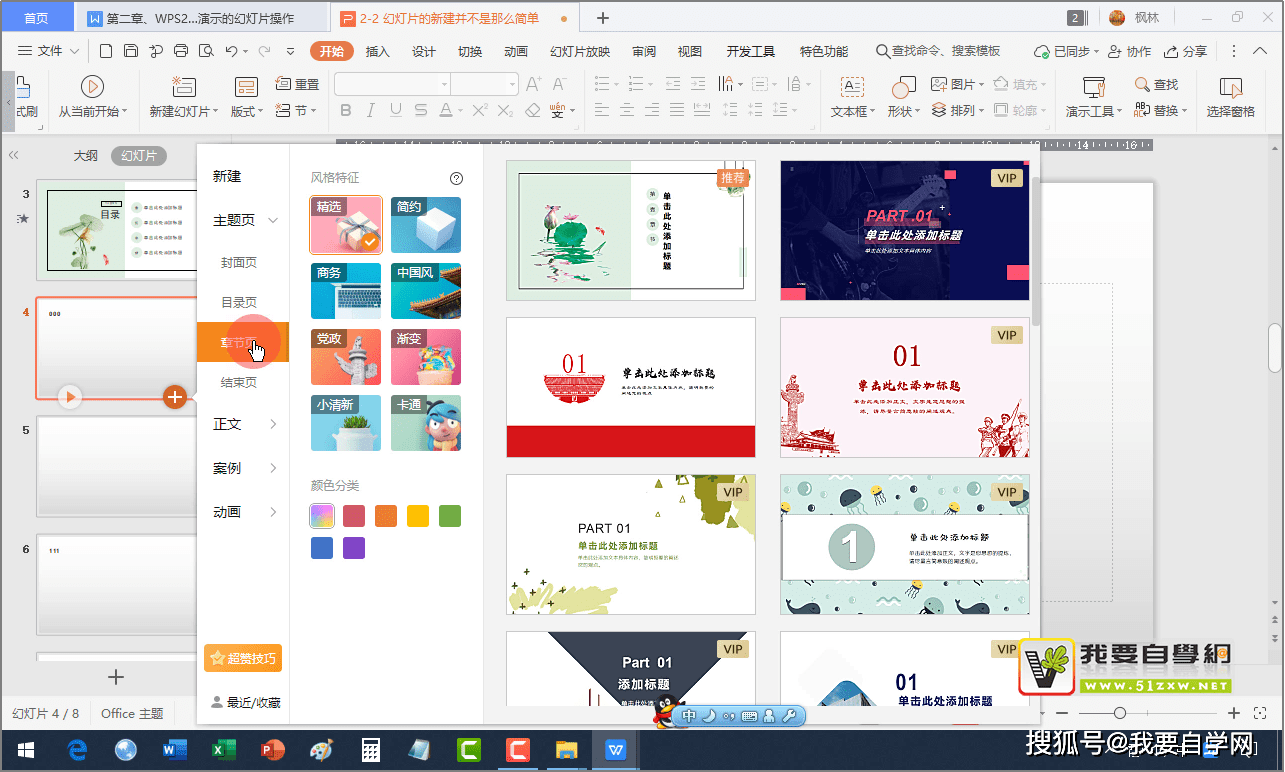Open the font name combo box
Screen dimensions: 1285x772
(392, 84)
